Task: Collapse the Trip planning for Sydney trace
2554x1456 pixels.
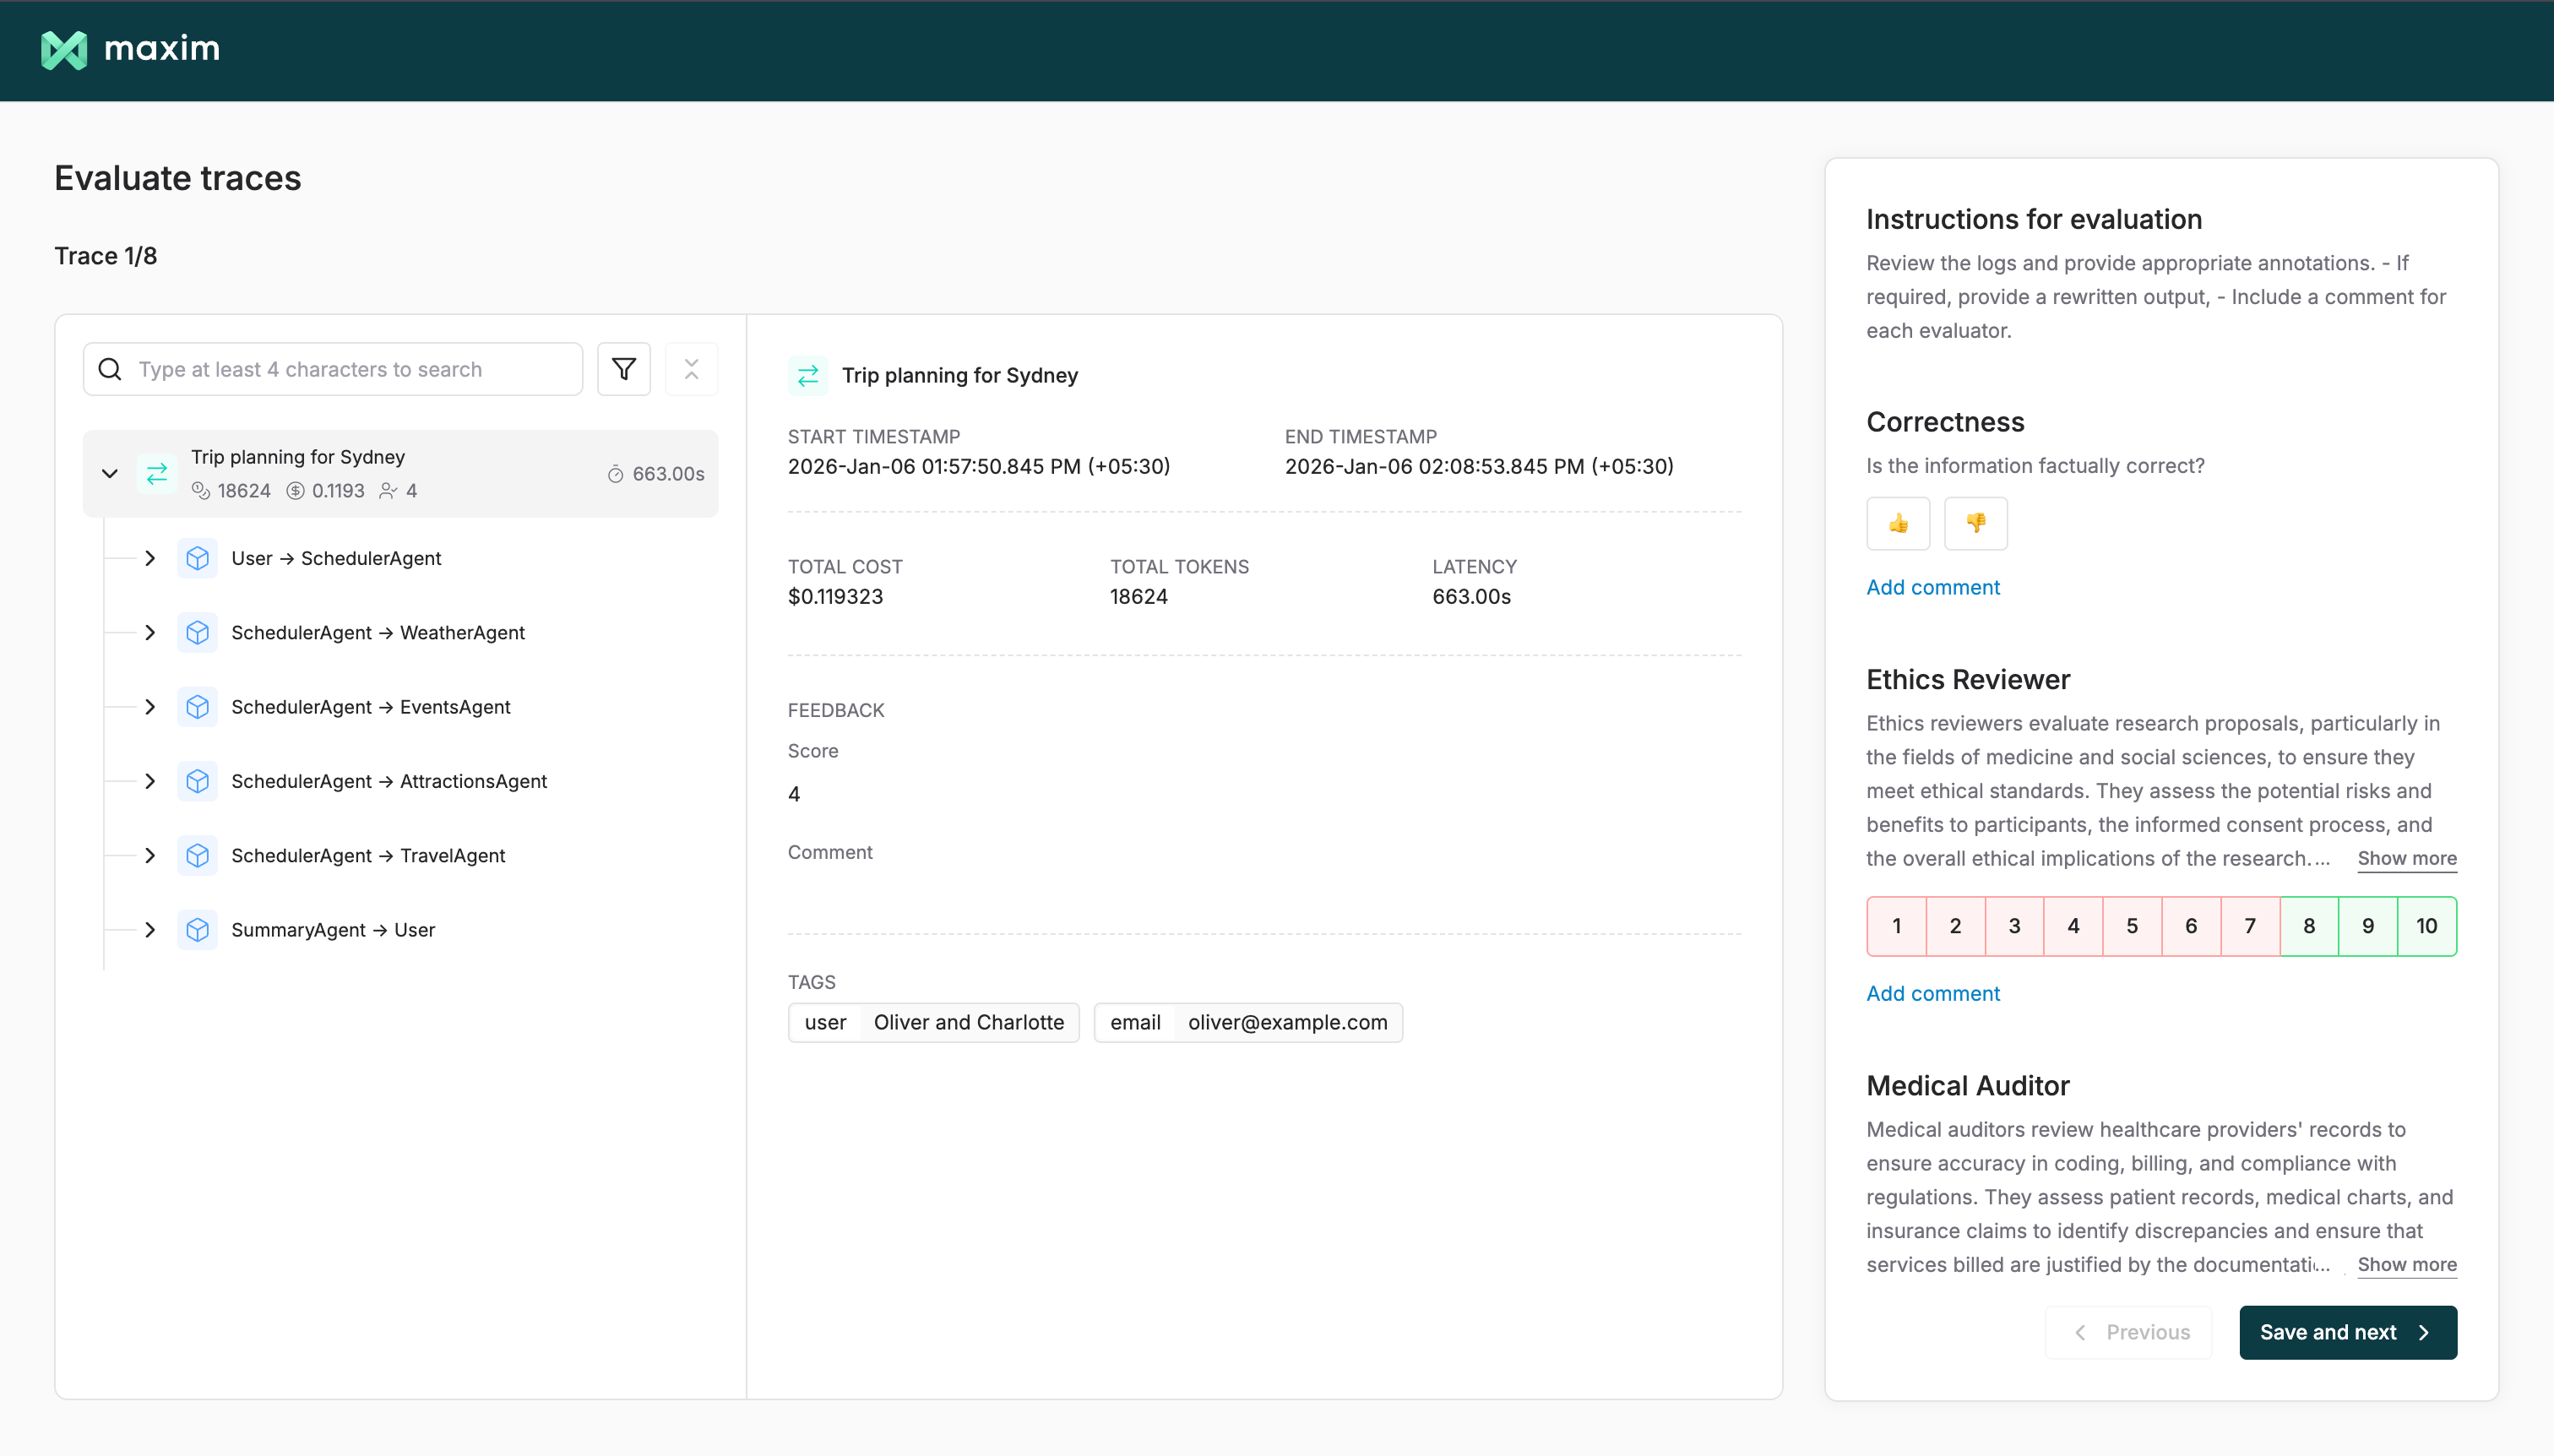Action: click(x=109, y=472)
